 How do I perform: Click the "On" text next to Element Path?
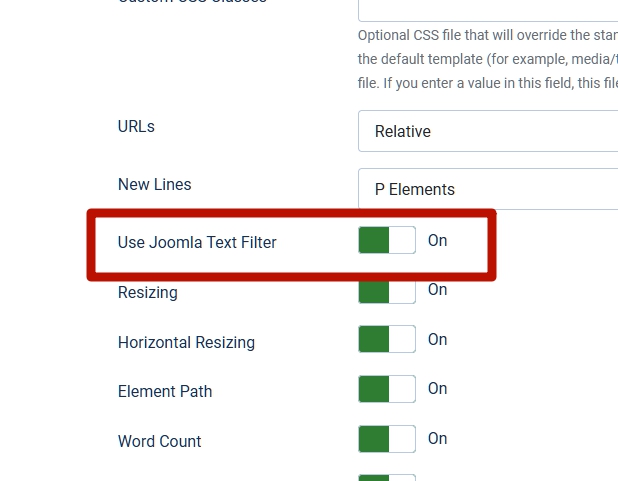tap(437, 389)
